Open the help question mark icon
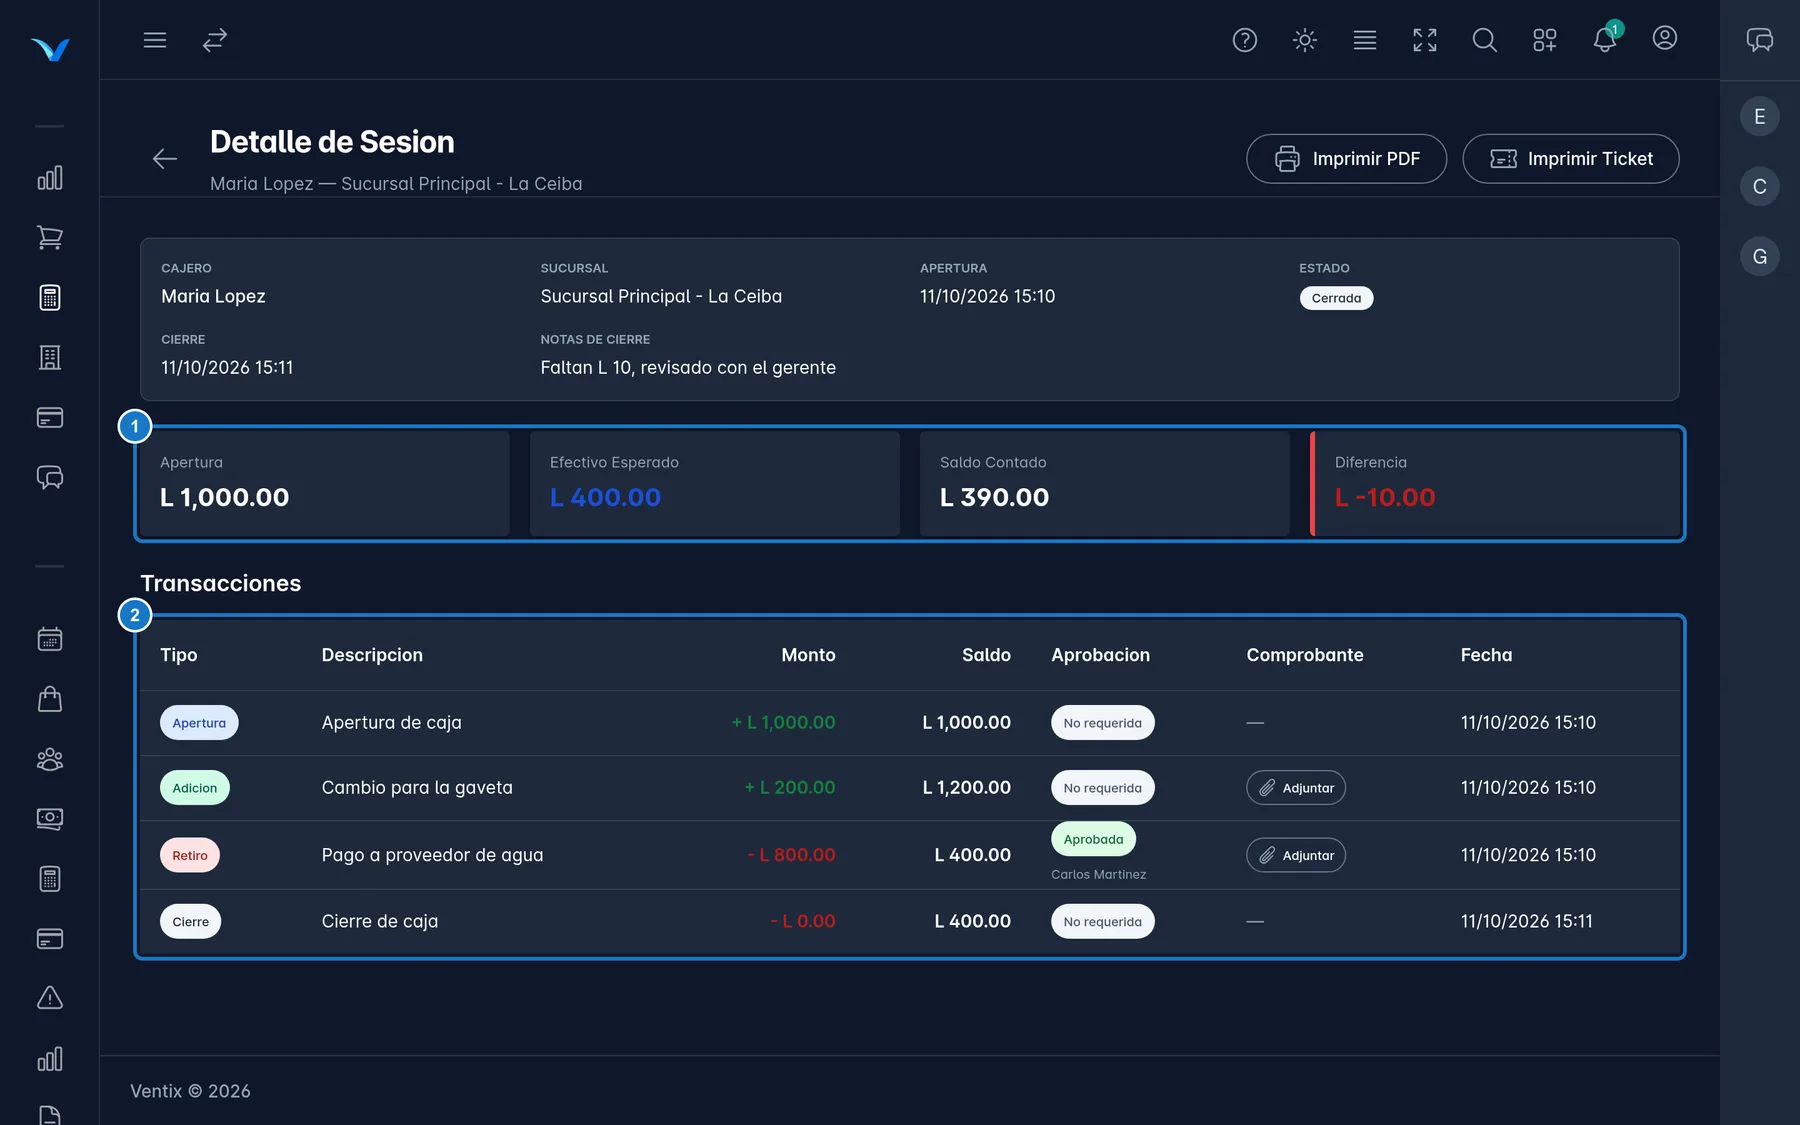Screen dimensions: 1800x1125 click(1245, 40)
